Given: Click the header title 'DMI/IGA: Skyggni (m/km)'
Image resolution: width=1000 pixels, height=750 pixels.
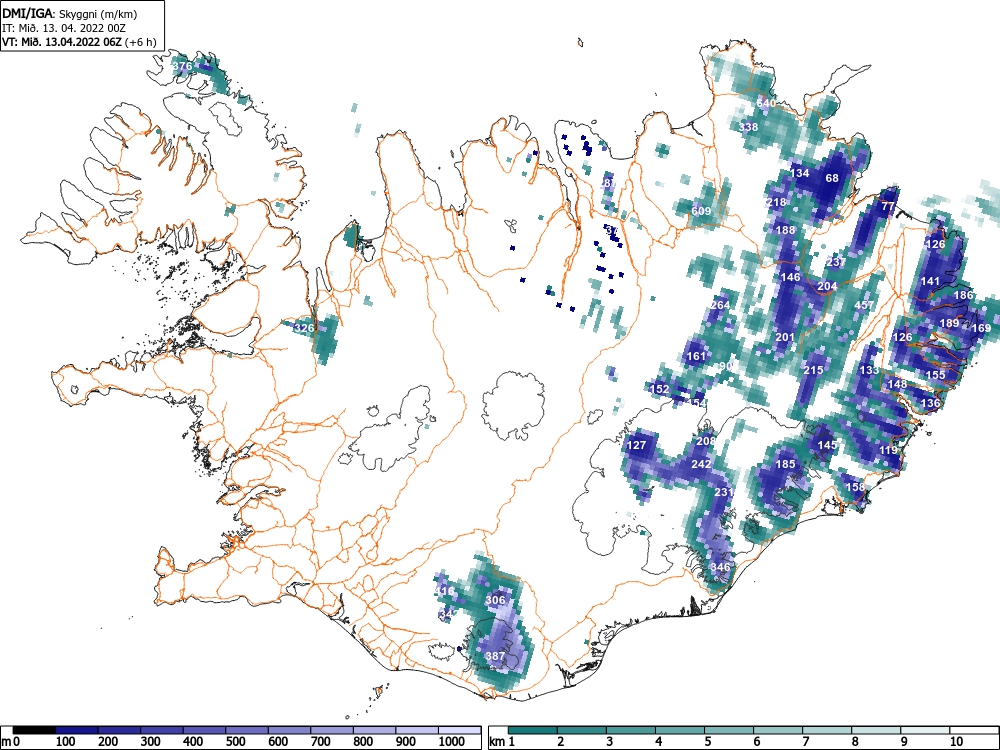Looking at the screenshot, I should coord(70,13).
